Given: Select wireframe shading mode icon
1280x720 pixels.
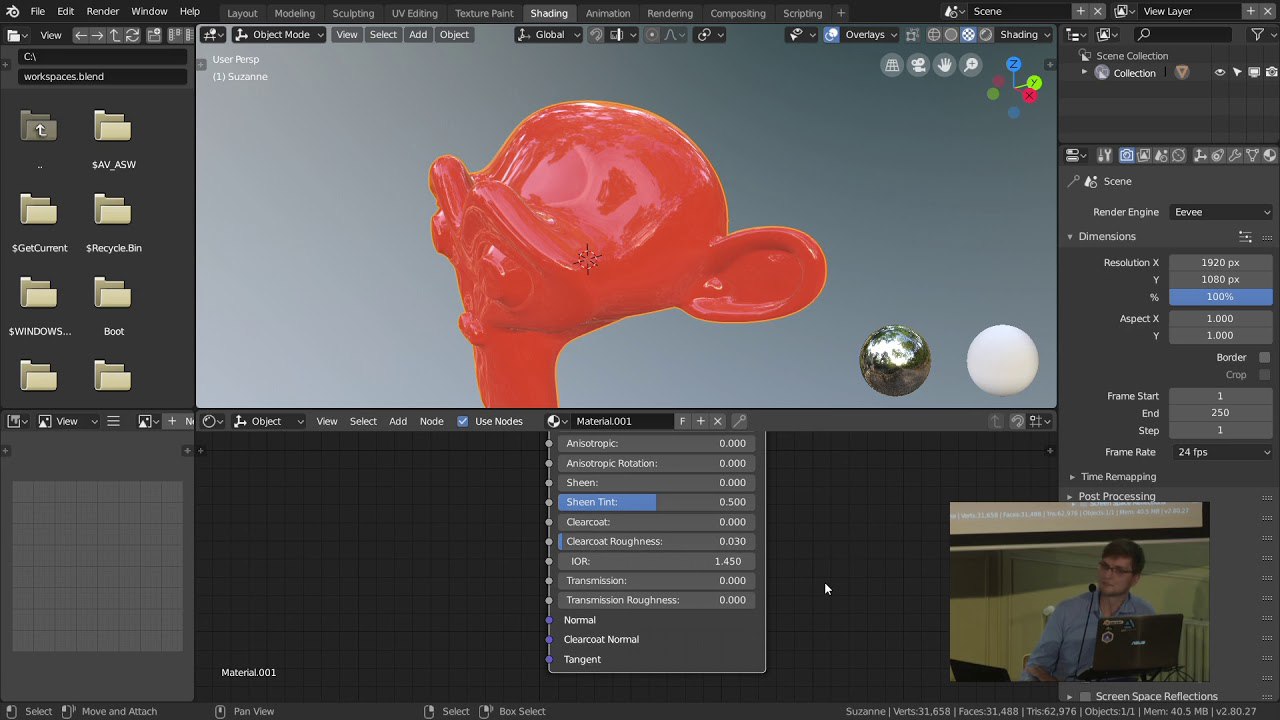Looking at the screenshot, I should [x=934, y=34].
